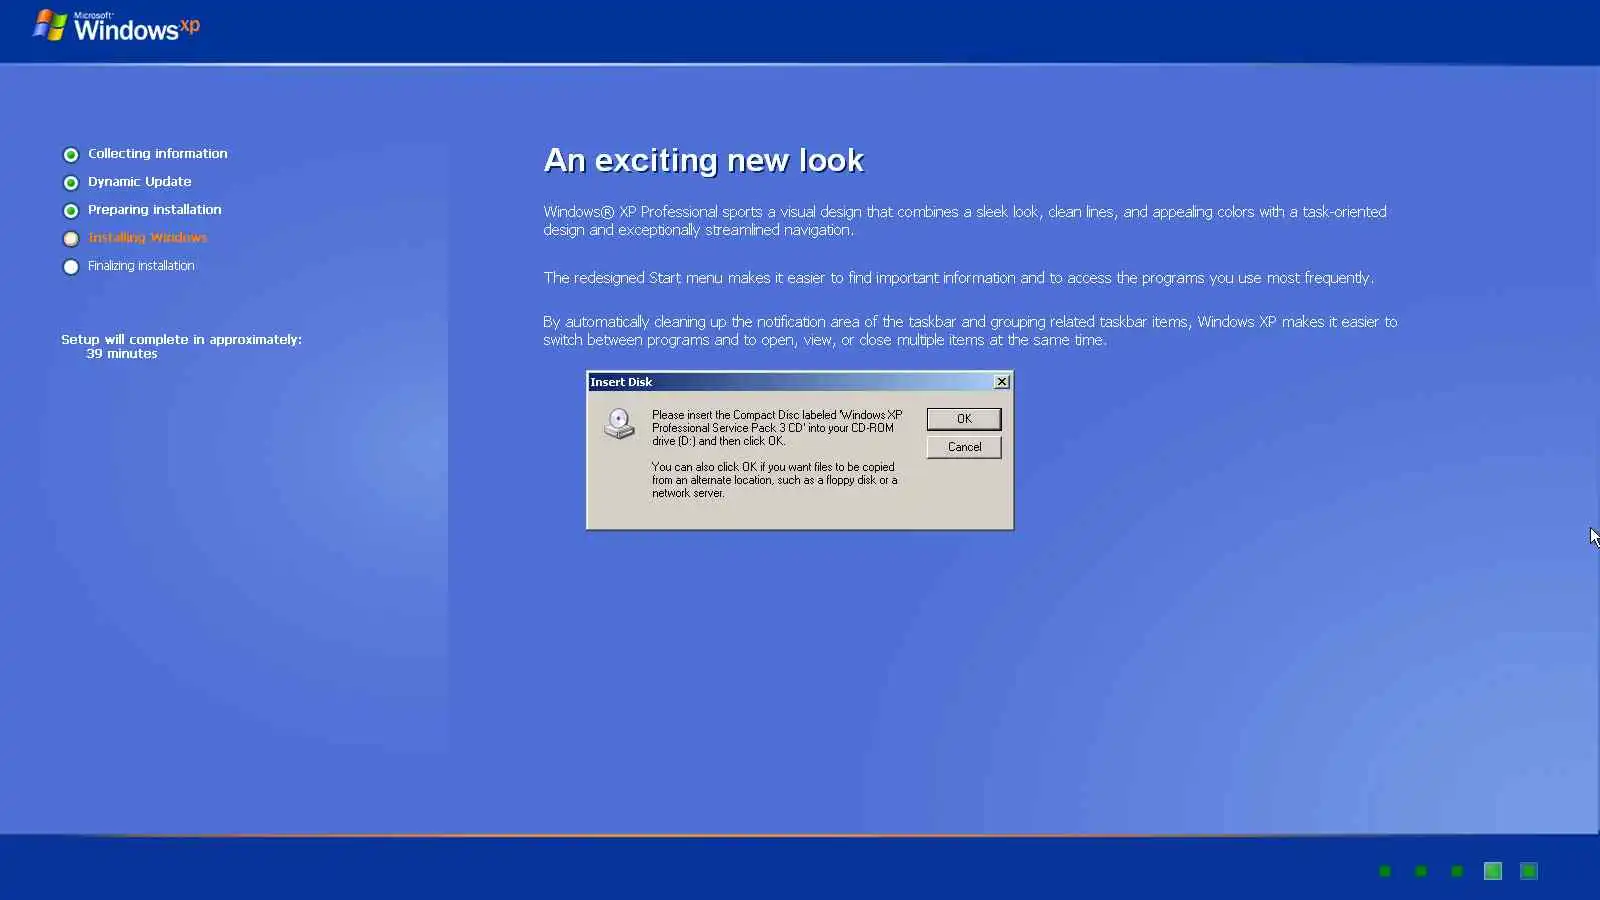Click the green bullet beside Preparing installation
Viewport: 1600px width, 900px height.
(x=71, y=211)
